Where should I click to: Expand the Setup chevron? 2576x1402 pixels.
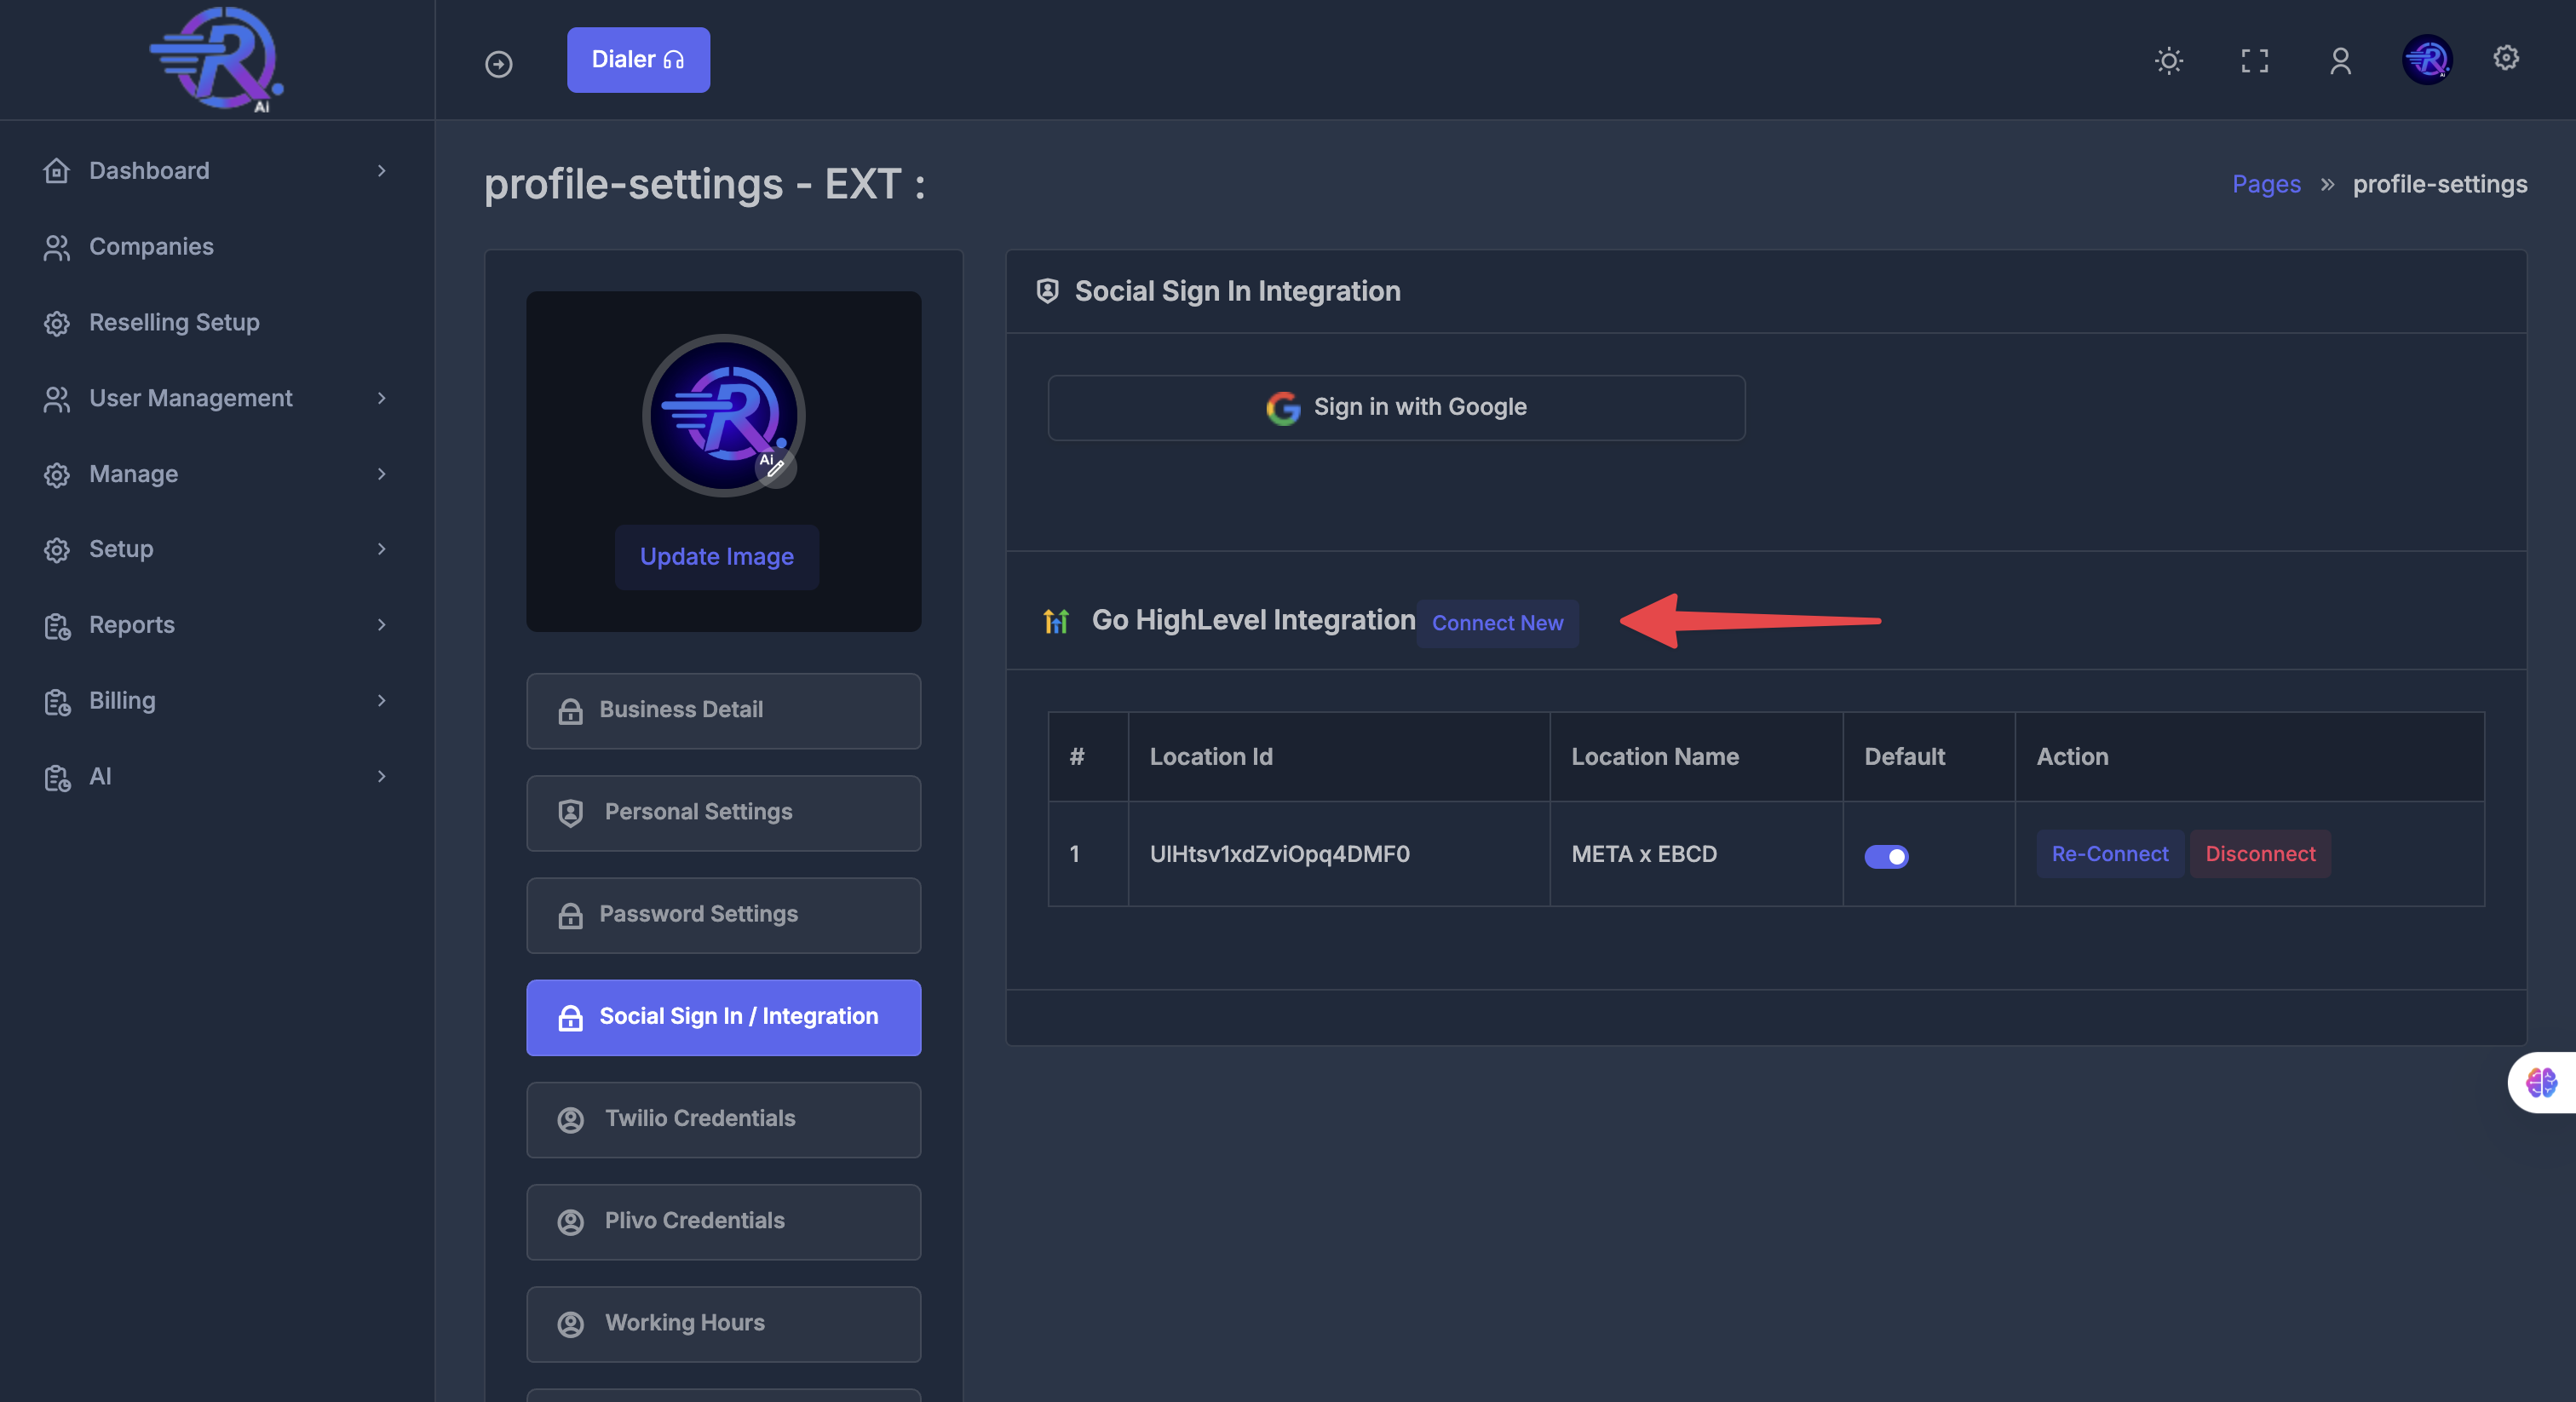pyautogui.click(x=381, y=549)
